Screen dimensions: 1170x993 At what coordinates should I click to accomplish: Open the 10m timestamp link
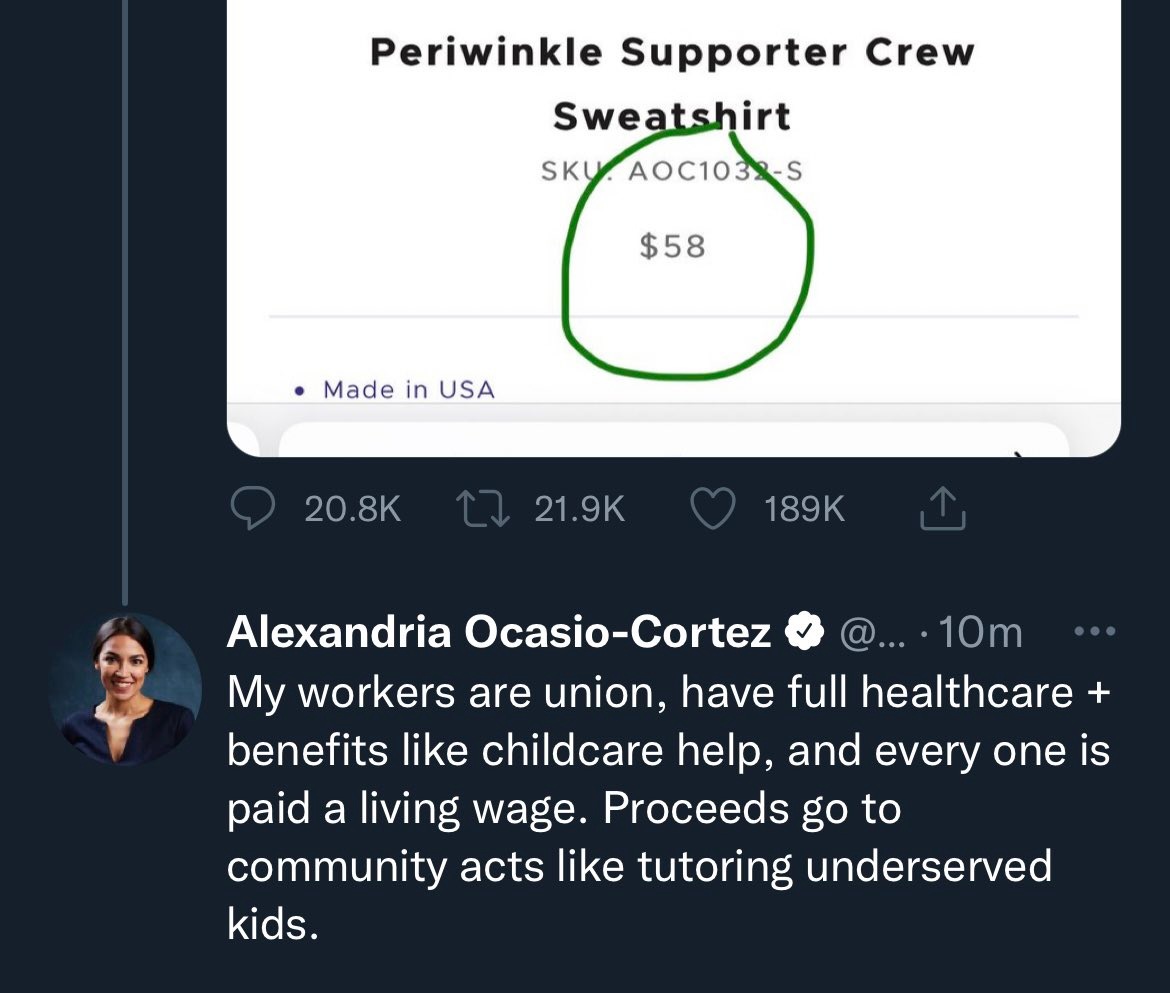tap(980, 633)
